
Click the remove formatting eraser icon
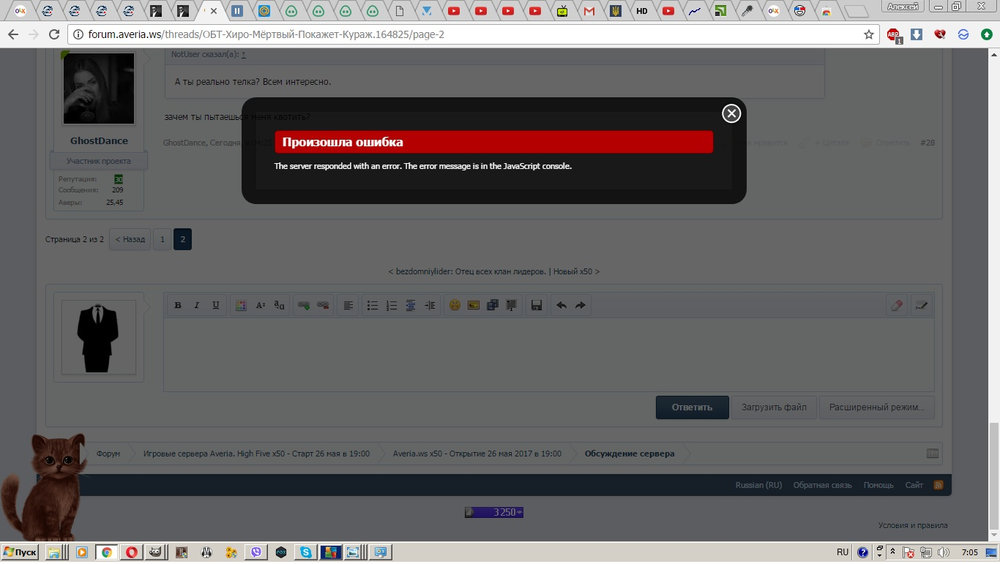click(897, 305)
